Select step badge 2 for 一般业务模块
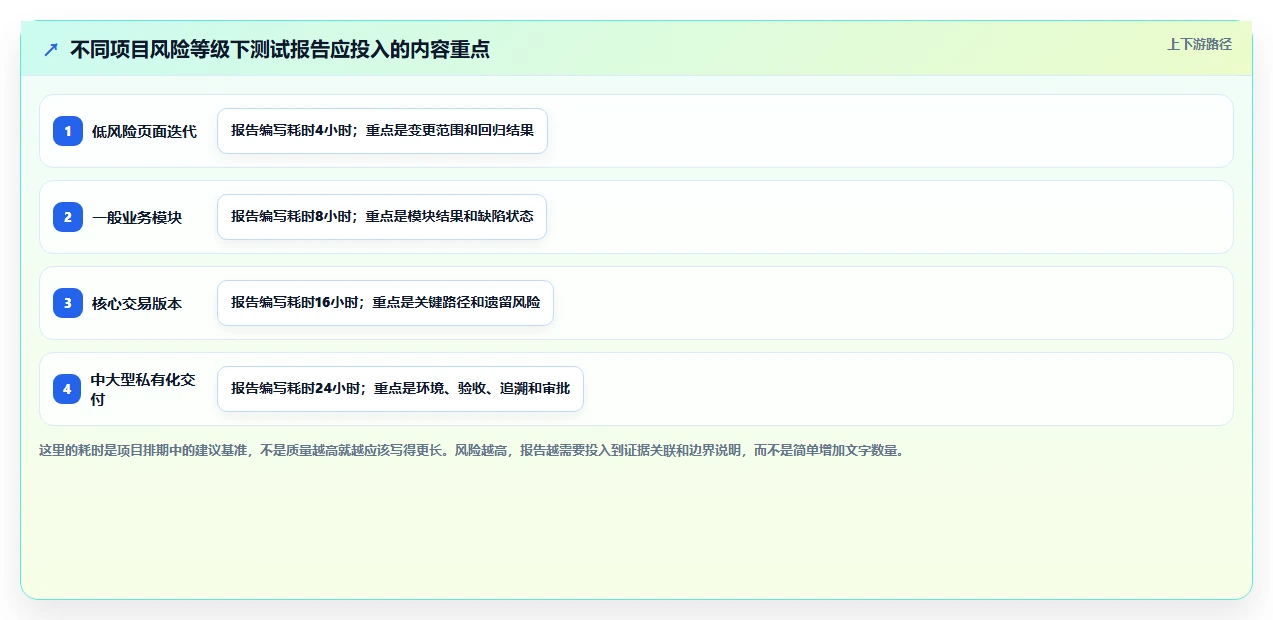This screenshot has width=1273, height=620. click(68, 217)
